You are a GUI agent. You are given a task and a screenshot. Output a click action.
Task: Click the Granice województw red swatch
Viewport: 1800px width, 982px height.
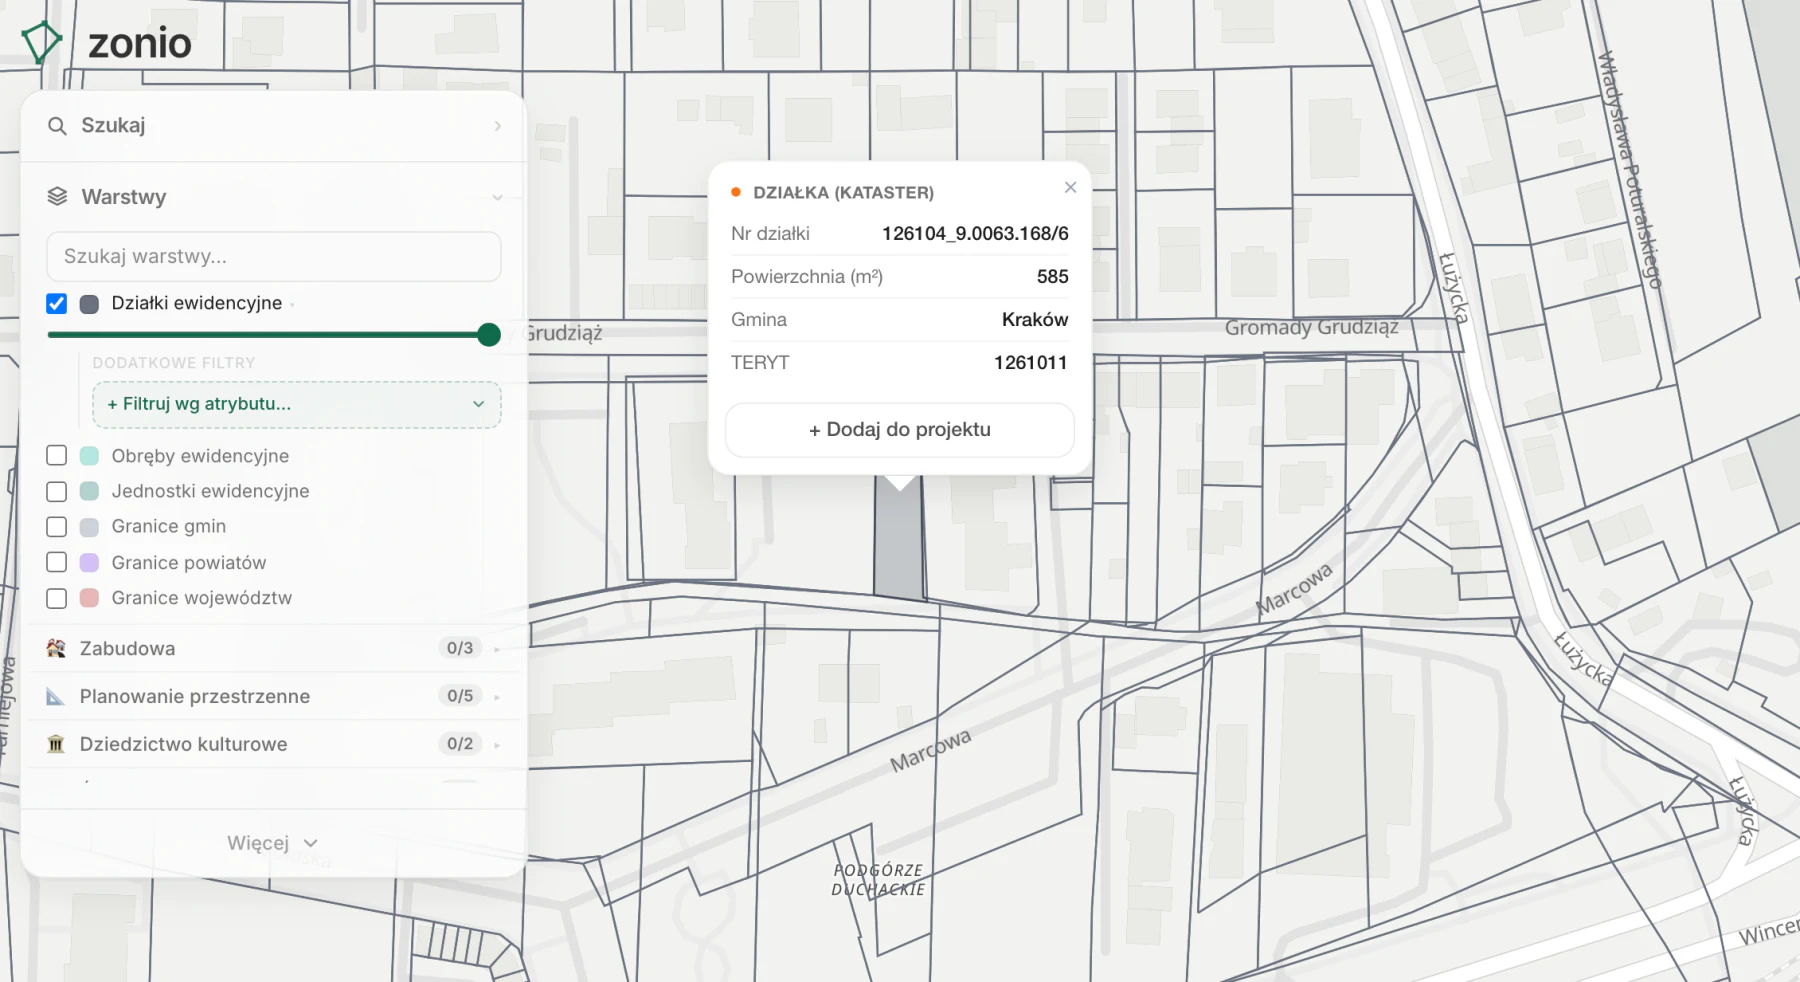[x=89, y=598]
